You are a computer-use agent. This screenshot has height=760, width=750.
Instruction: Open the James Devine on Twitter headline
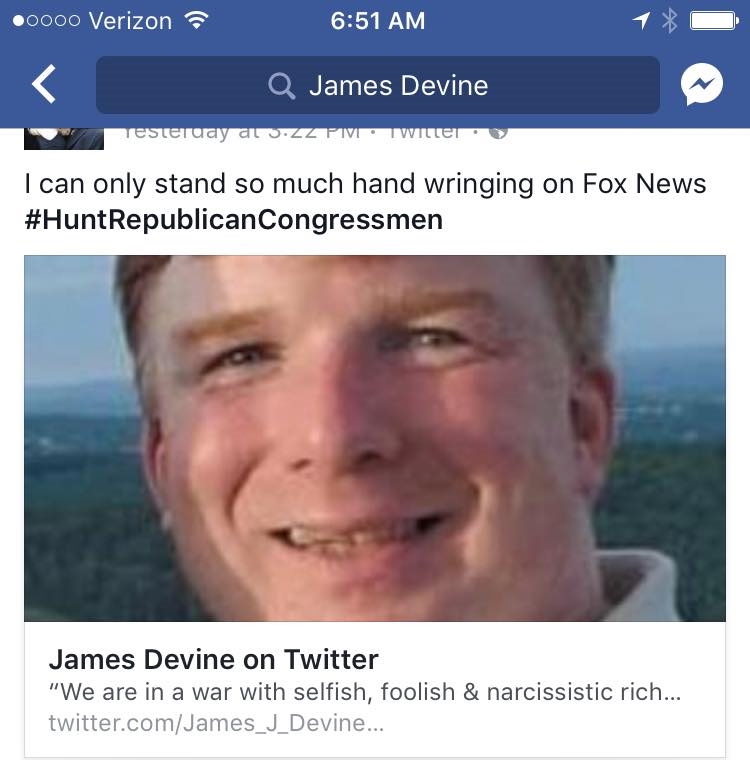coord(213,659)
